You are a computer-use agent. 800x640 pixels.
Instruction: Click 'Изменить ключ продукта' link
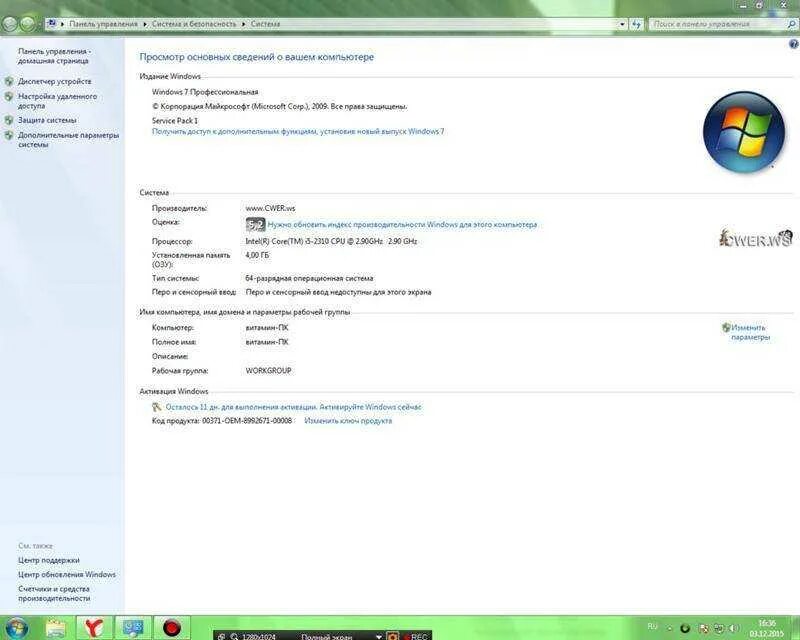pyautogui.click(x=348, y=421)
